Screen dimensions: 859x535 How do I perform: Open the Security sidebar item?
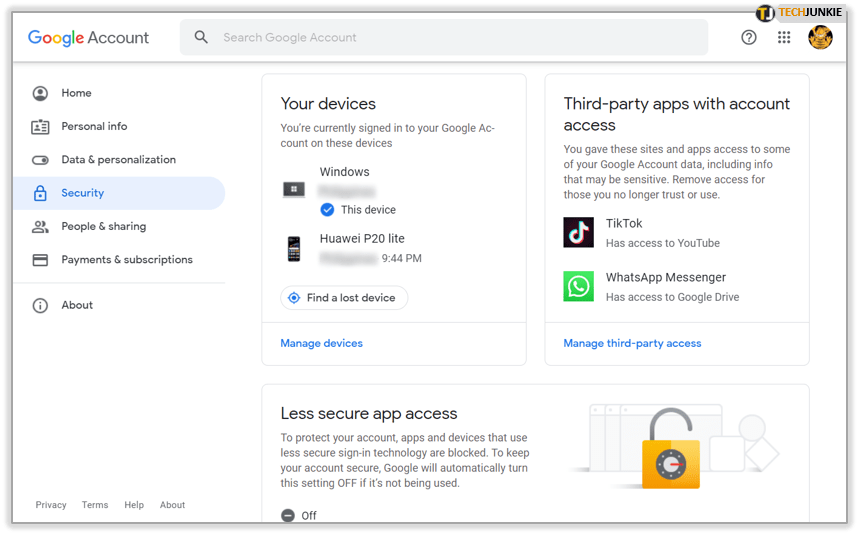point(83,193)
